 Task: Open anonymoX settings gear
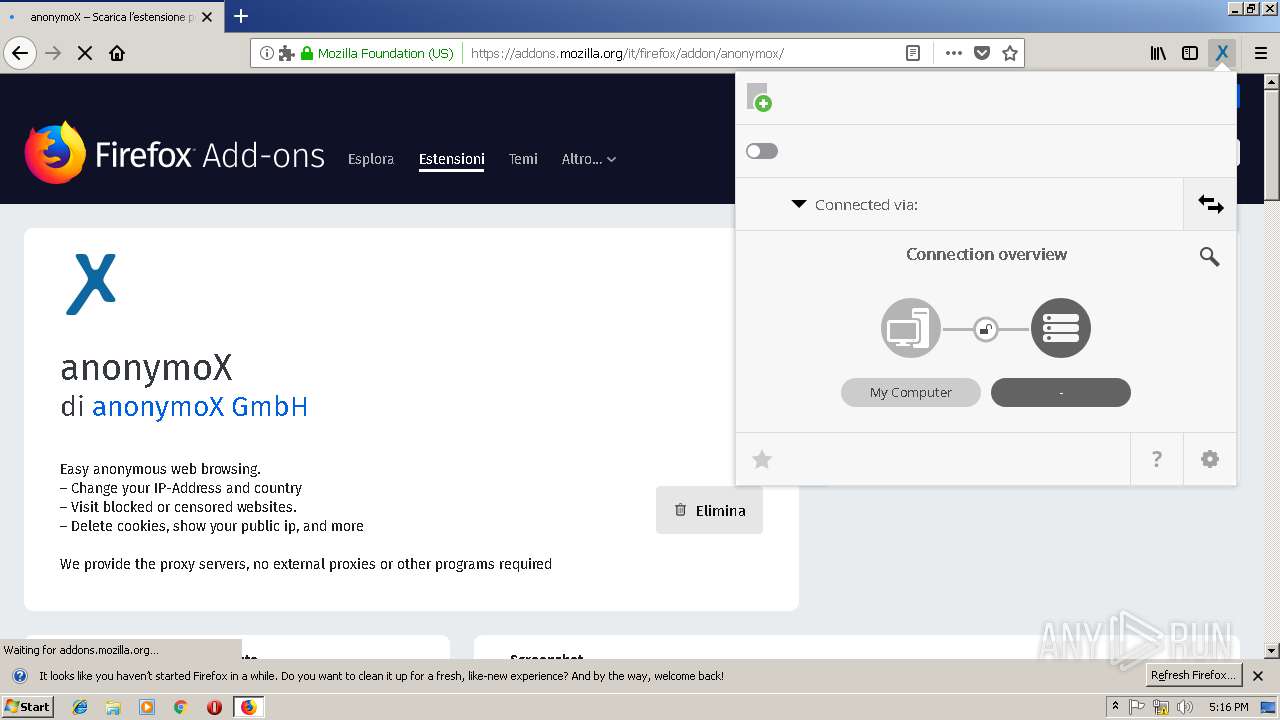[1210, 459]
